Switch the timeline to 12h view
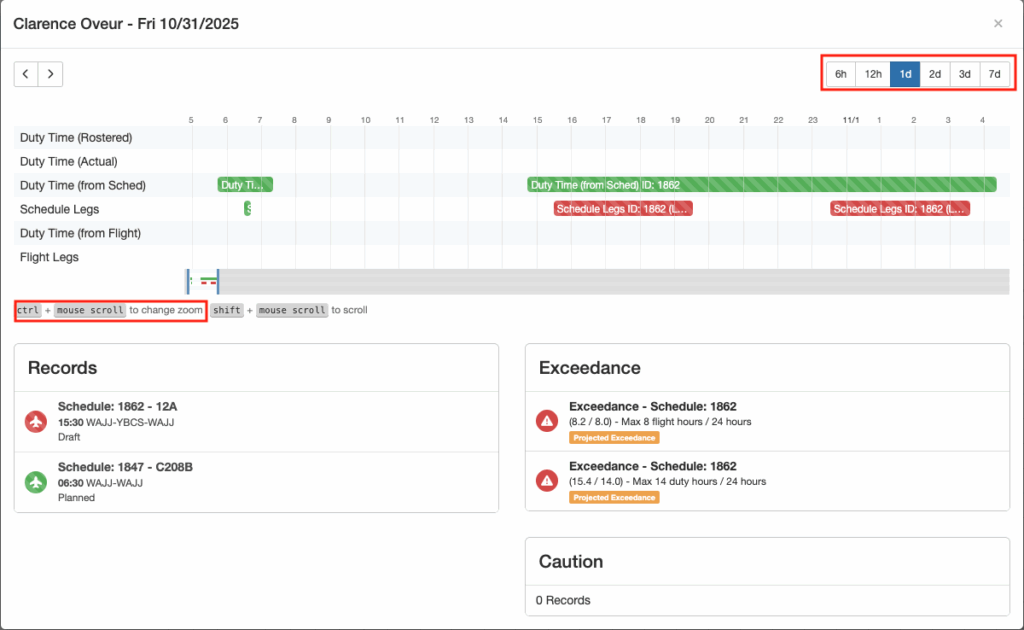Viewport: 1024px width, 630px height. (873, 74)
